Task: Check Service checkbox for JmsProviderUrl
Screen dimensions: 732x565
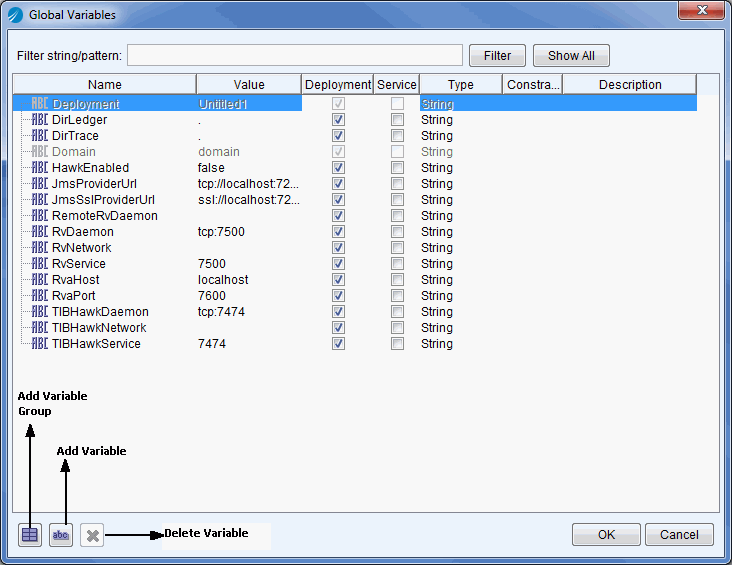Action: (x=397, y=184)
